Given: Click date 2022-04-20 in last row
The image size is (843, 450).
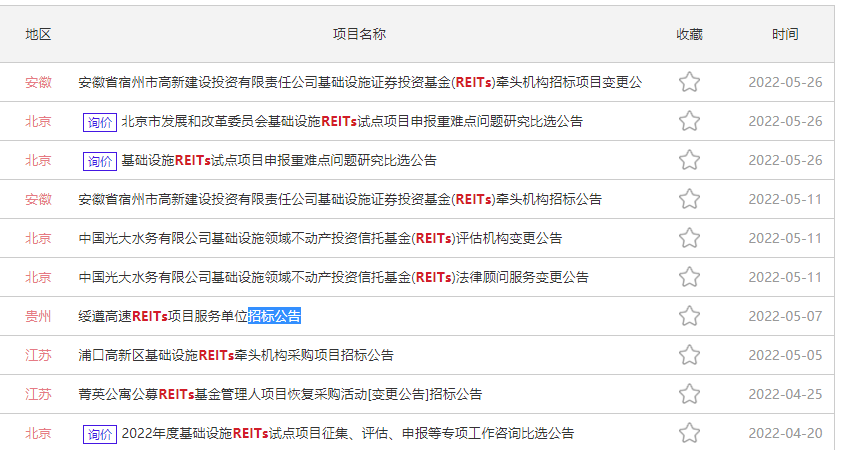Looking at the screenshot, I should click(785, 433).
